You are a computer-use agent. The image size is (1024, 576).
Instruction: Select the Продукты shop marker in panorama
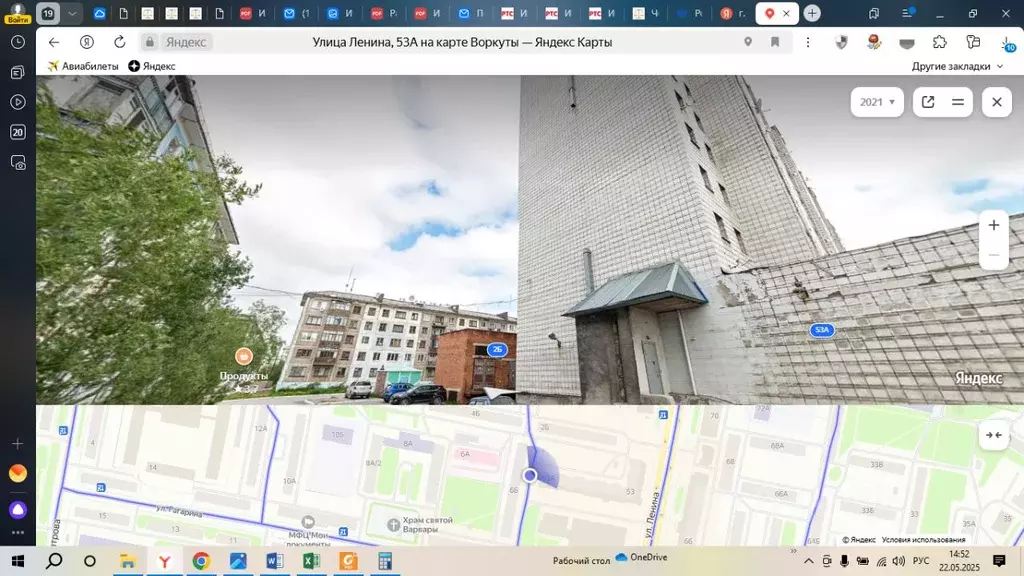(x=244, y=356)
